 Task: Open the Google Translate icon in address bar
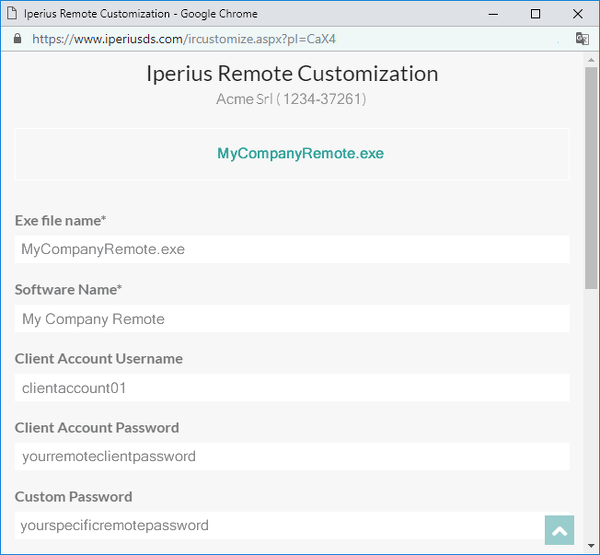tap(582, 39)
